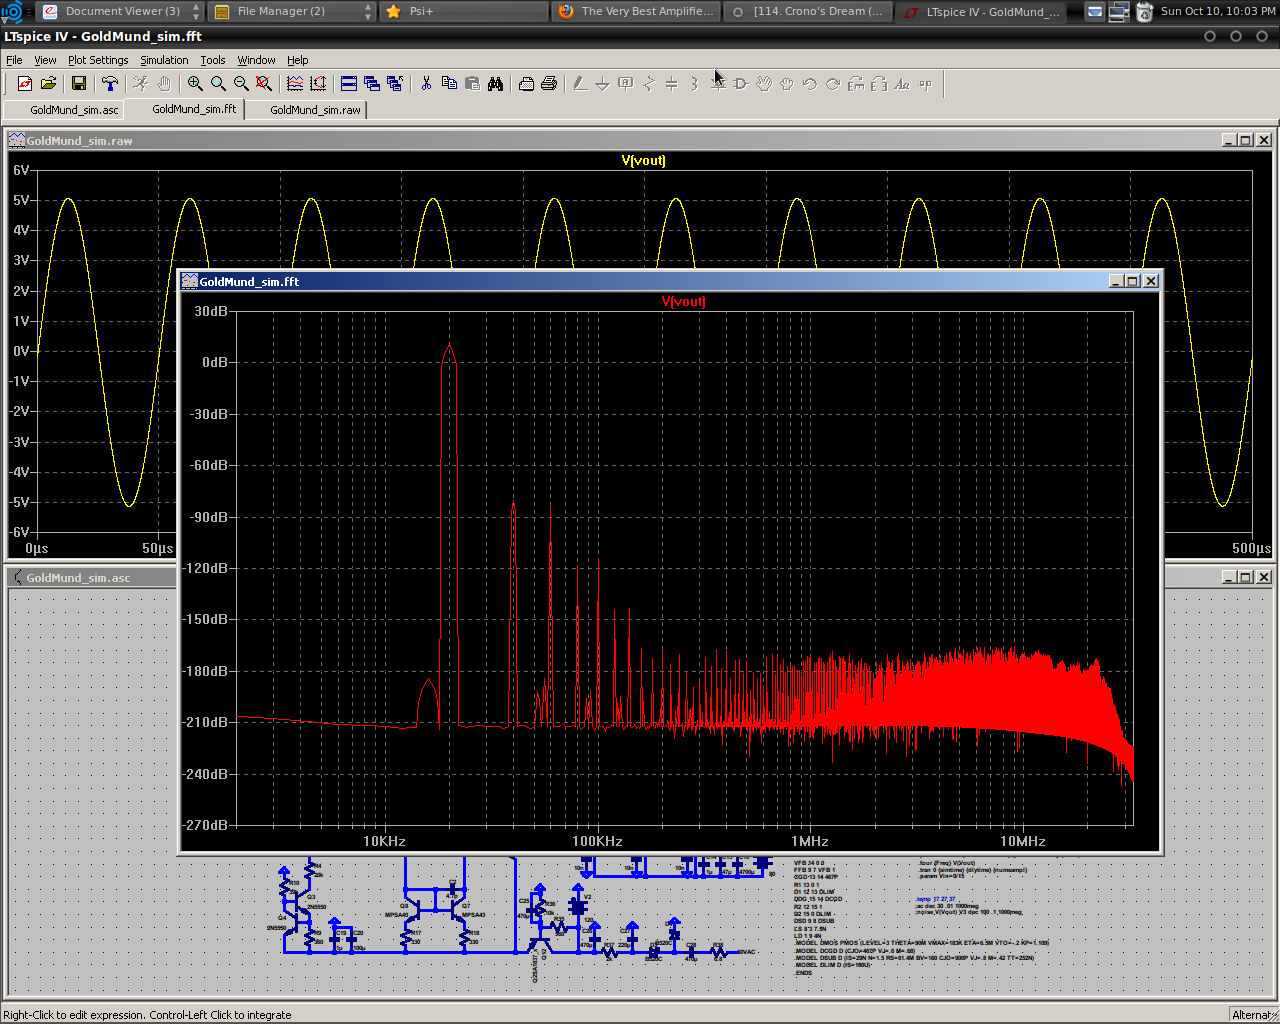Save with the floppy disk icon
This screenshot has height=1024, width=1280.
[x=78, y=84]
